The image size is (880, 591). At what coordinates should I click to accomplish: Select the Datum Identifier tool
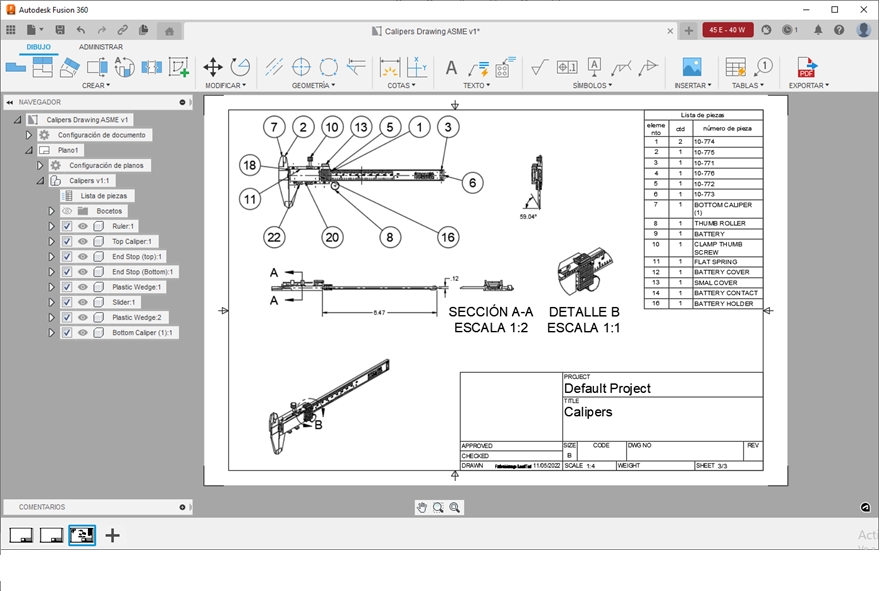pyautogui.click(x=594, y=67)
